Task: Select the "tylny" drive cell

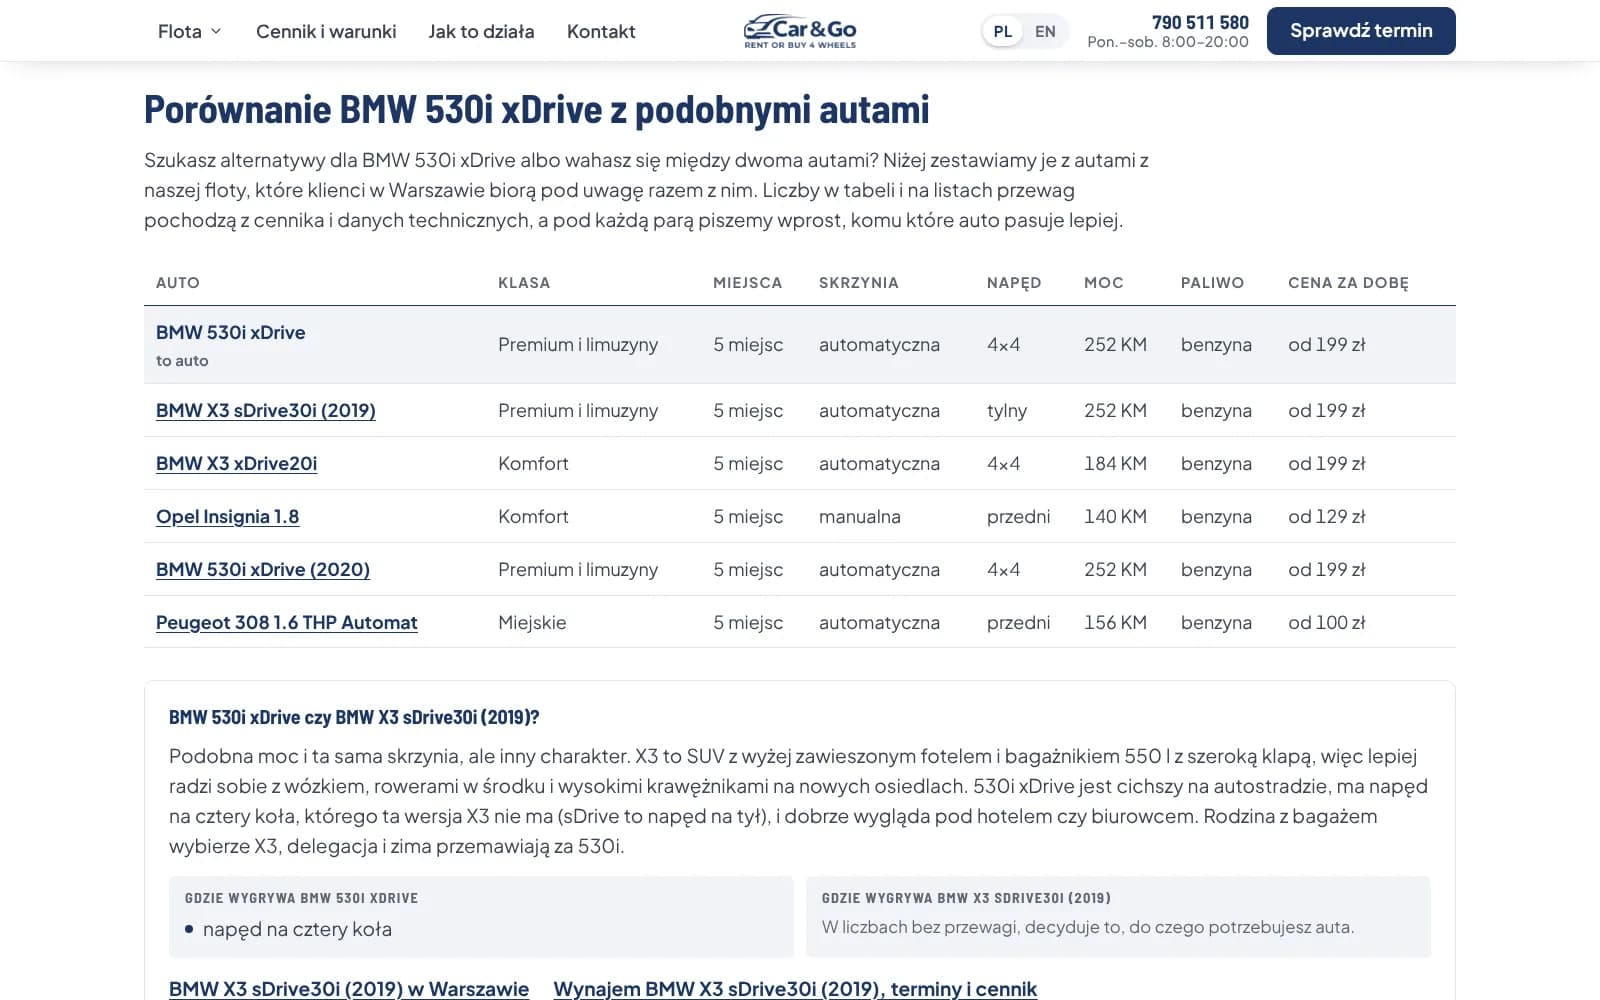Action: click(x=1007, y=410)
